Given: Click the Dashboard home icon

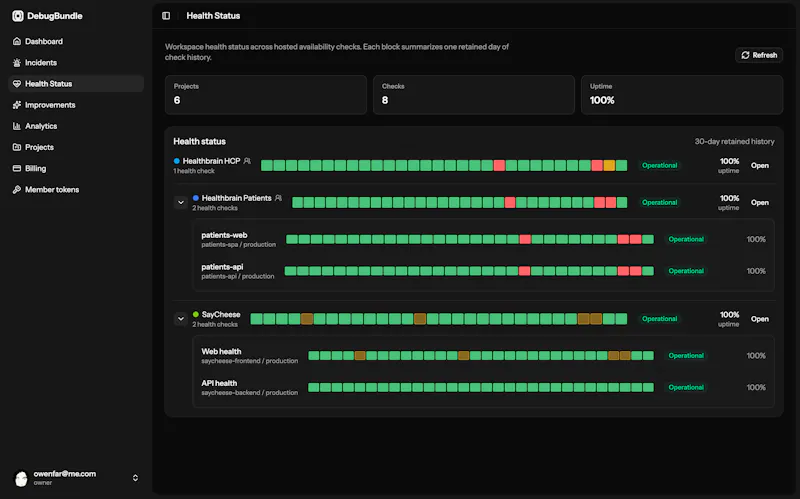Looking at the screenshot, I should 17,41.
